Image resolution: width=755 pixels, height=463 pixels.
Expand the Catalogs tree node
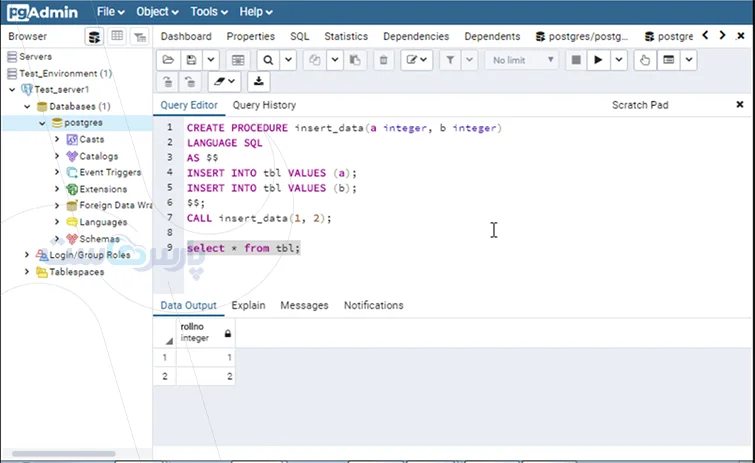click(x=57, y=156)
